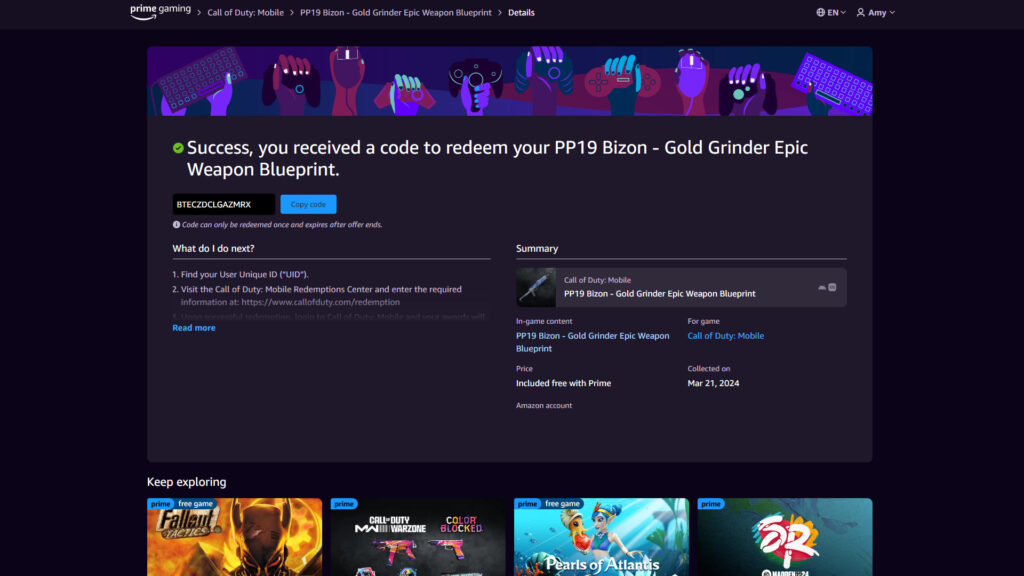
Task: Click the weapon blueprint image in Summary
Action: (536, 287)
